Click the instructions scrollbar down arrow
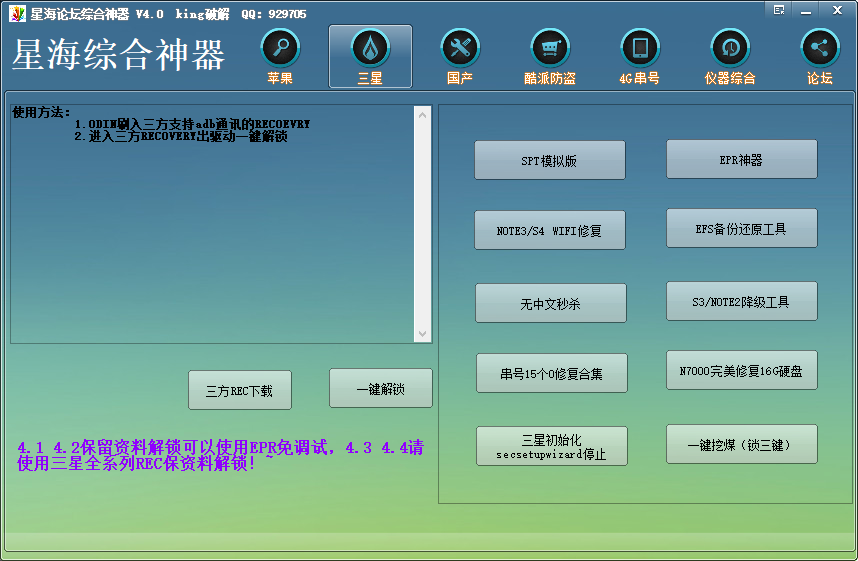The image size is (858, 561). coord(422,333)
